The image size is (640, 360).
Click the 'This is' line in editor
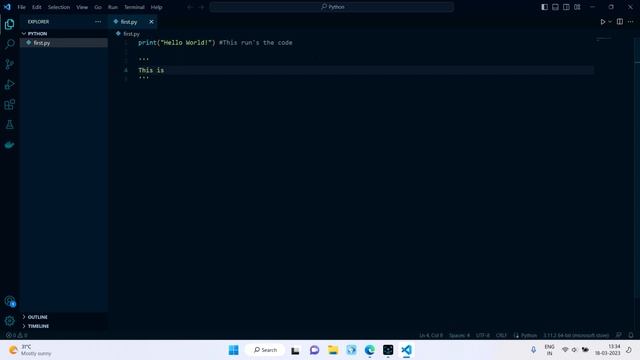click(x=151, y=70)
